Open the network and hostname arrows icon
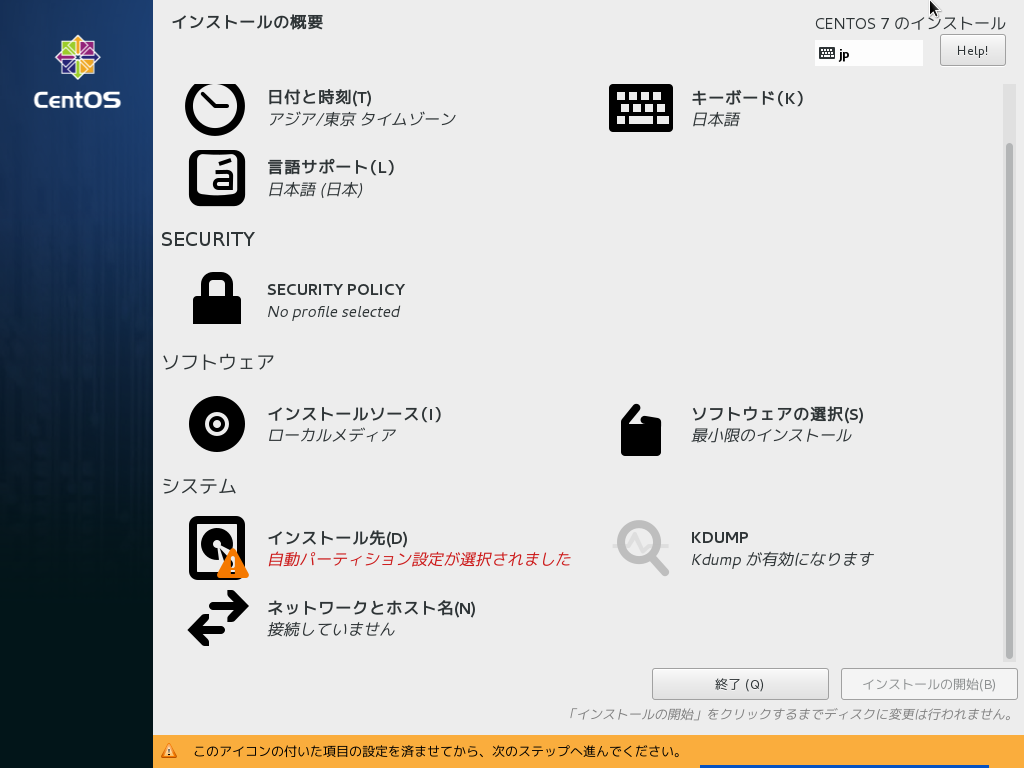 [x=218, y=618]
